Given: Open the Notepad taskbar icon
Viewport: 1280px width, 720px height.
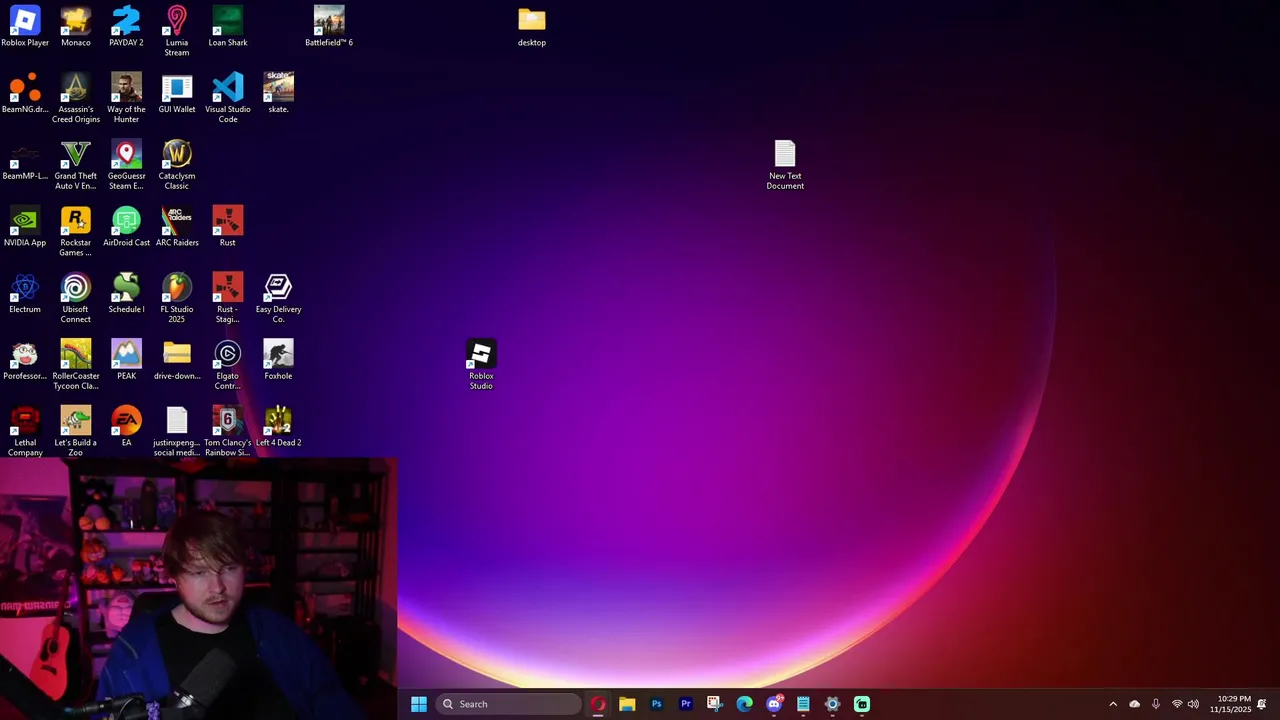Looking at the screenshot, I should pyautogui.click(x=803, y=704).
